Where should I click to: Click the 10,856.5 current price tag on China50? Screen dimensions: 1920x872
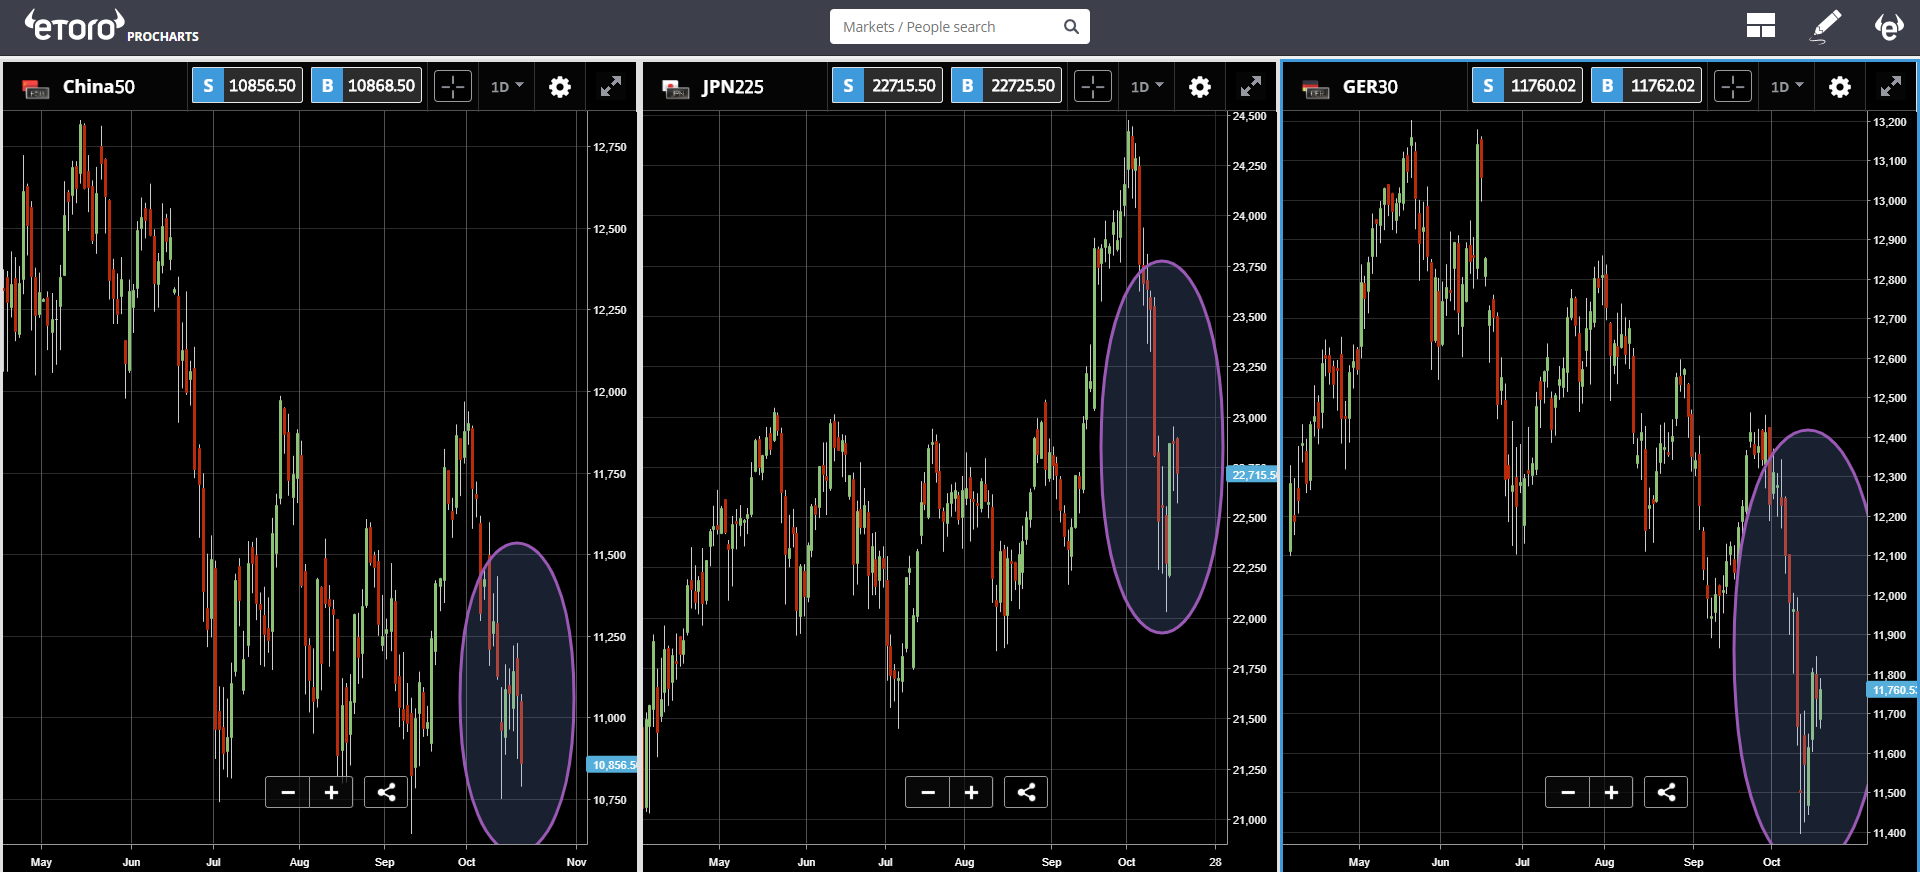coord(612,765)
